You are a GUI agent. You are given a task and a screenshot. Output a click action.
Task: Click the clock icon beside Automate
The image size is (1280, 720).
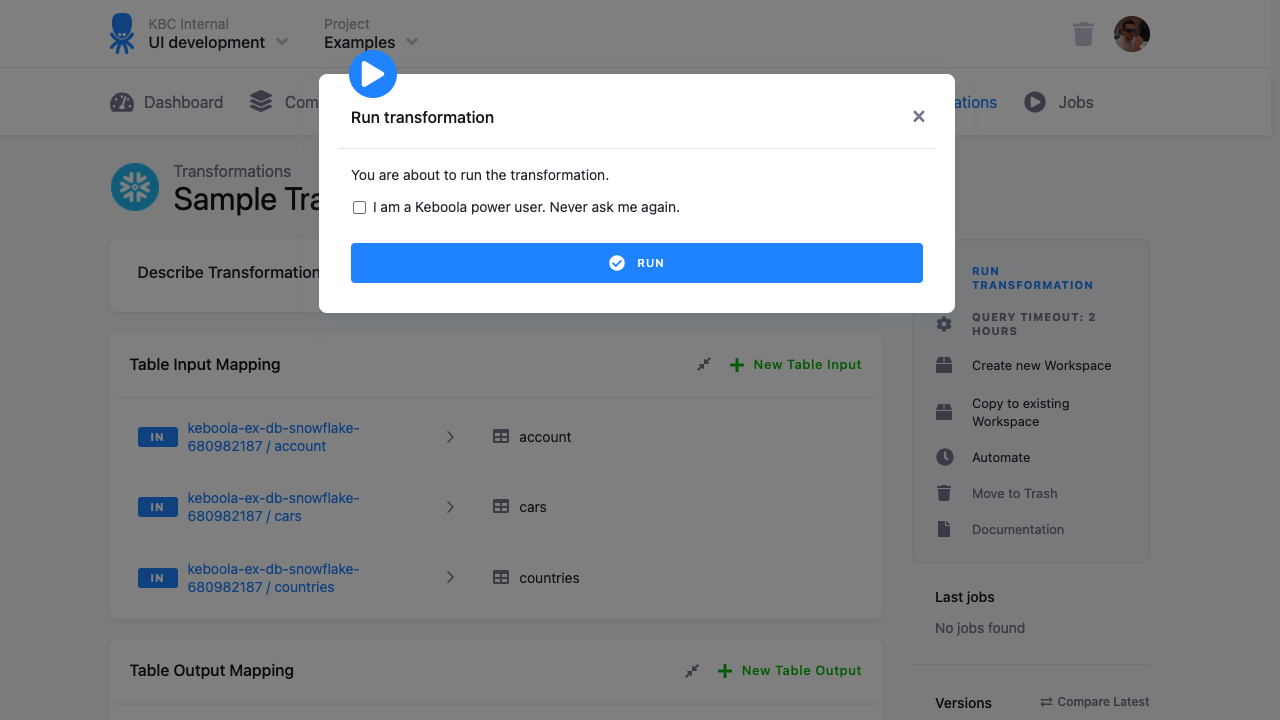tap(944, 457)
